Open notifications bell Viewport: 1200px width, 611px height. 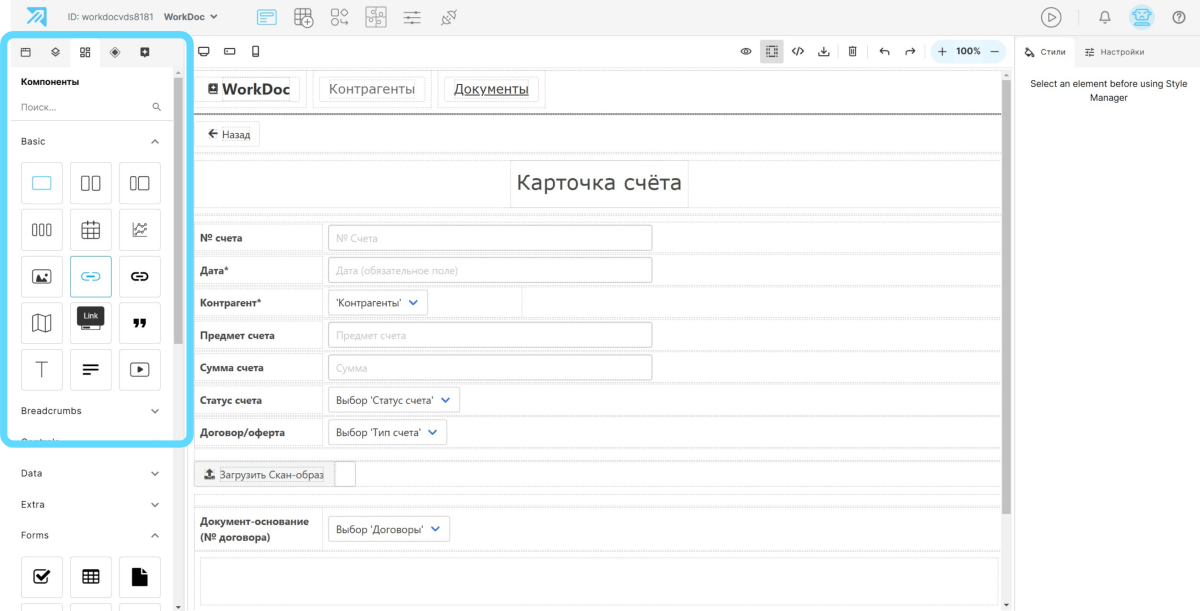[1105, 17]
